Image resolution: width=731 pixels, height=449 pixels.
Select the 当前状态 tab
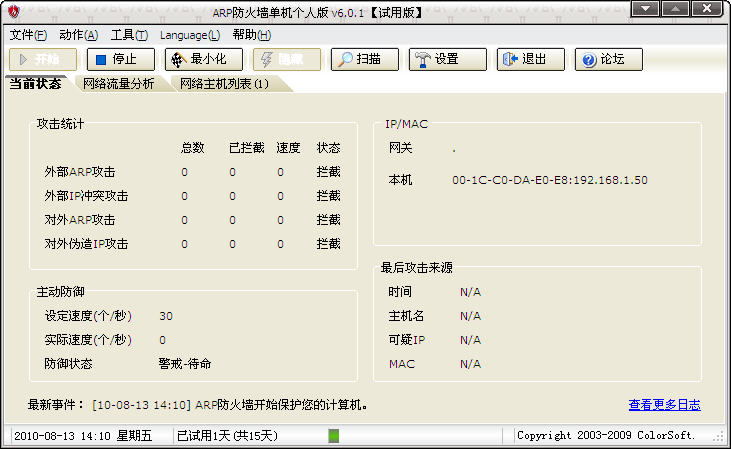[x=35, y=83]
